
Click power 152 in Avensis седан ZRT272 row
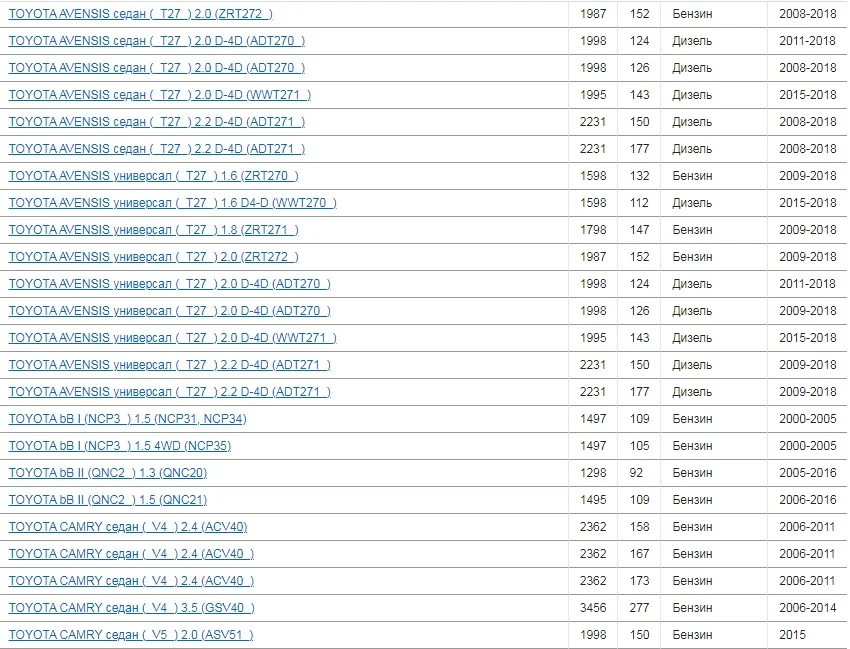pos(640,14)
